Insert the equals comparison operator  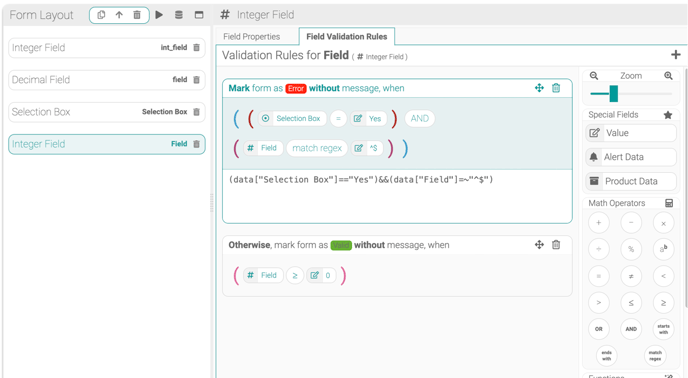pos(598,276)
